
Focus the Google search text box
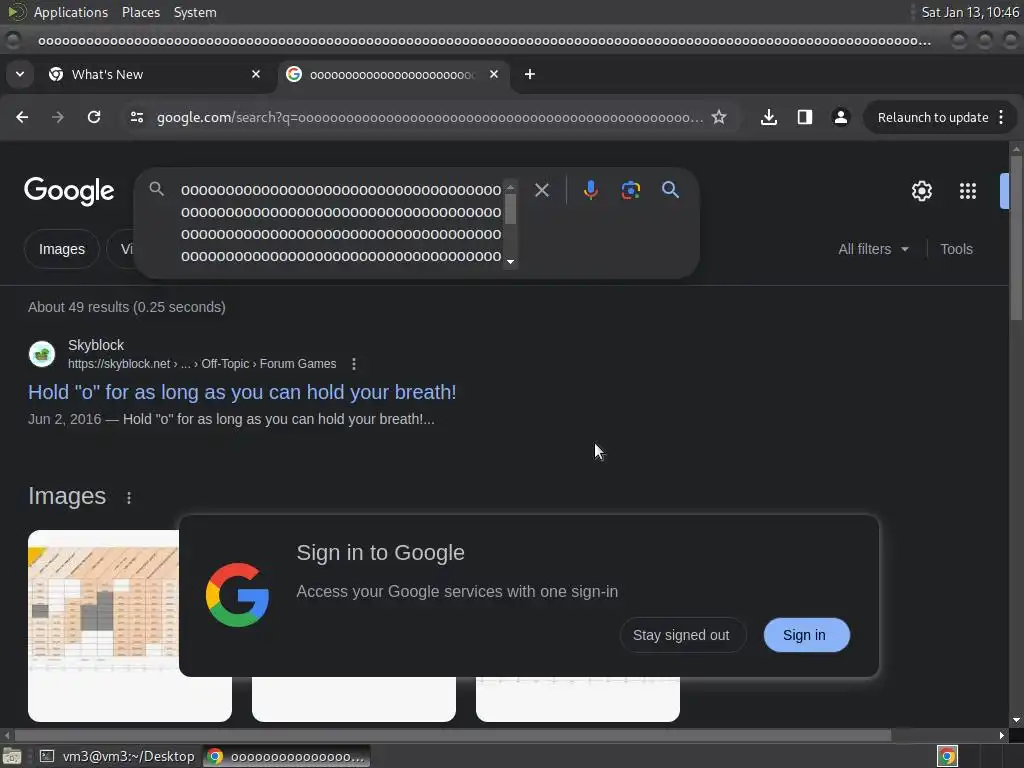click(x=340, y=223)
